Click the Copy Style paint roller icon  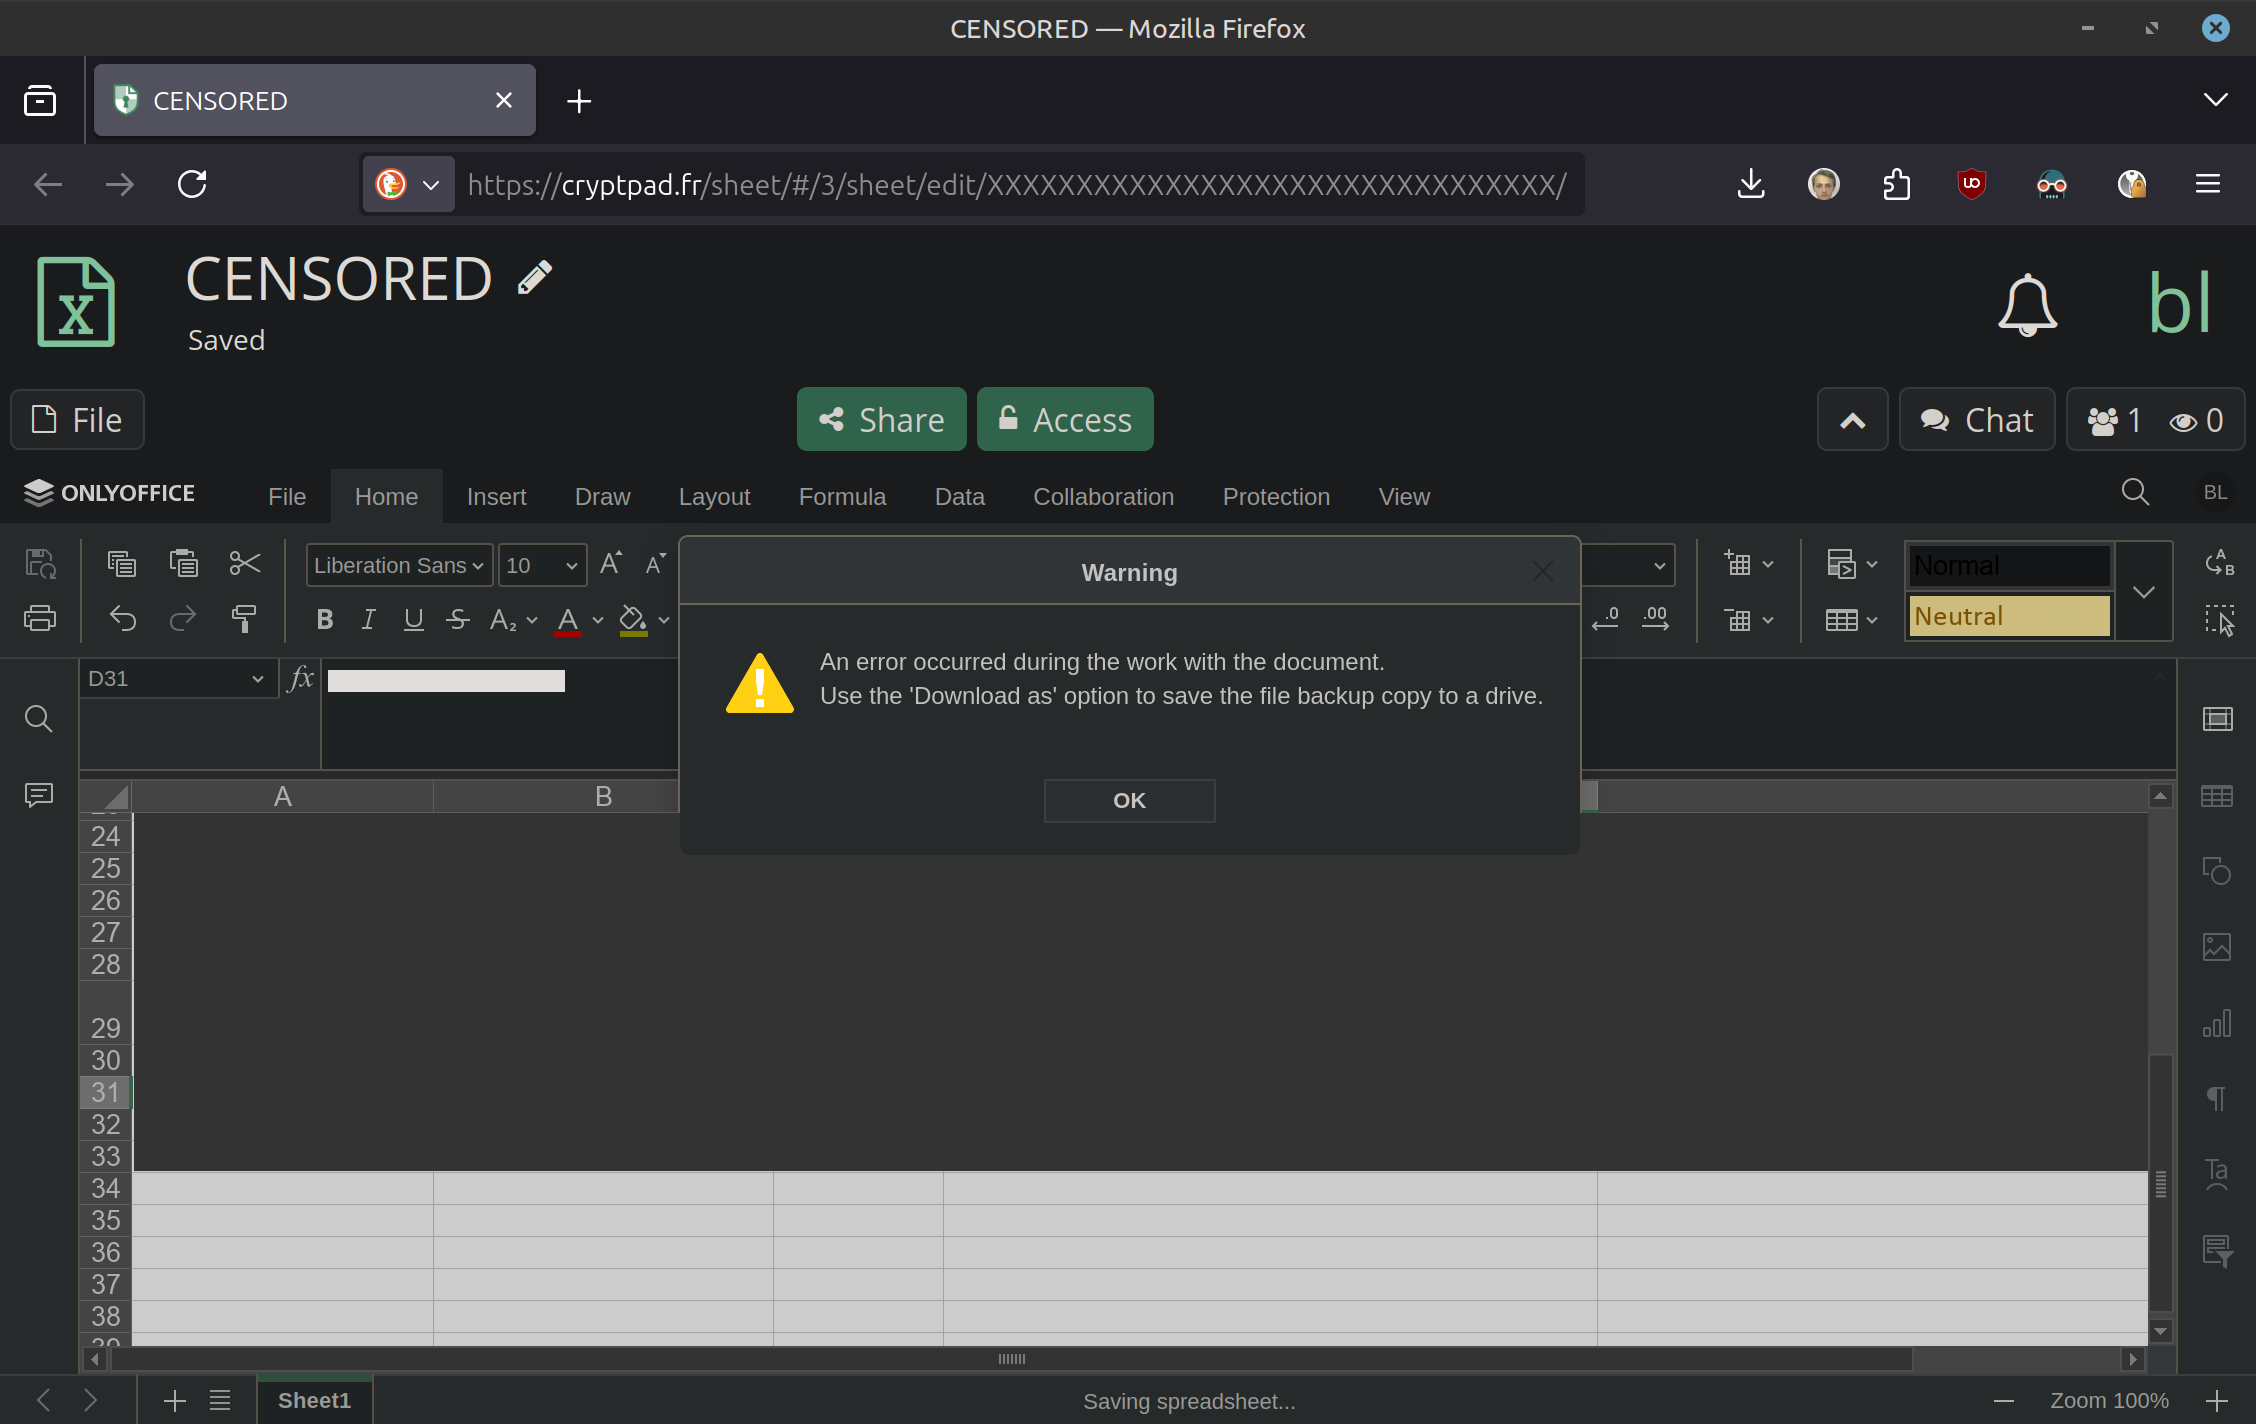tap(243, 619)
